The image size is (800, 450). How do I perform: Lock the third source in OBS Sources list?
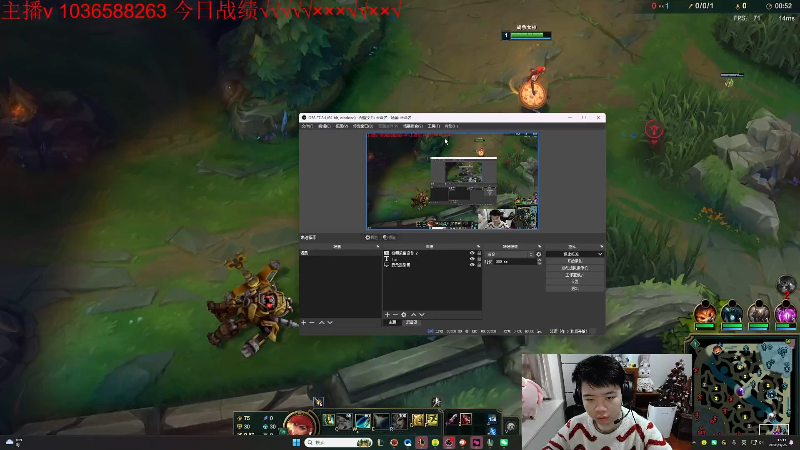[479, 265]
